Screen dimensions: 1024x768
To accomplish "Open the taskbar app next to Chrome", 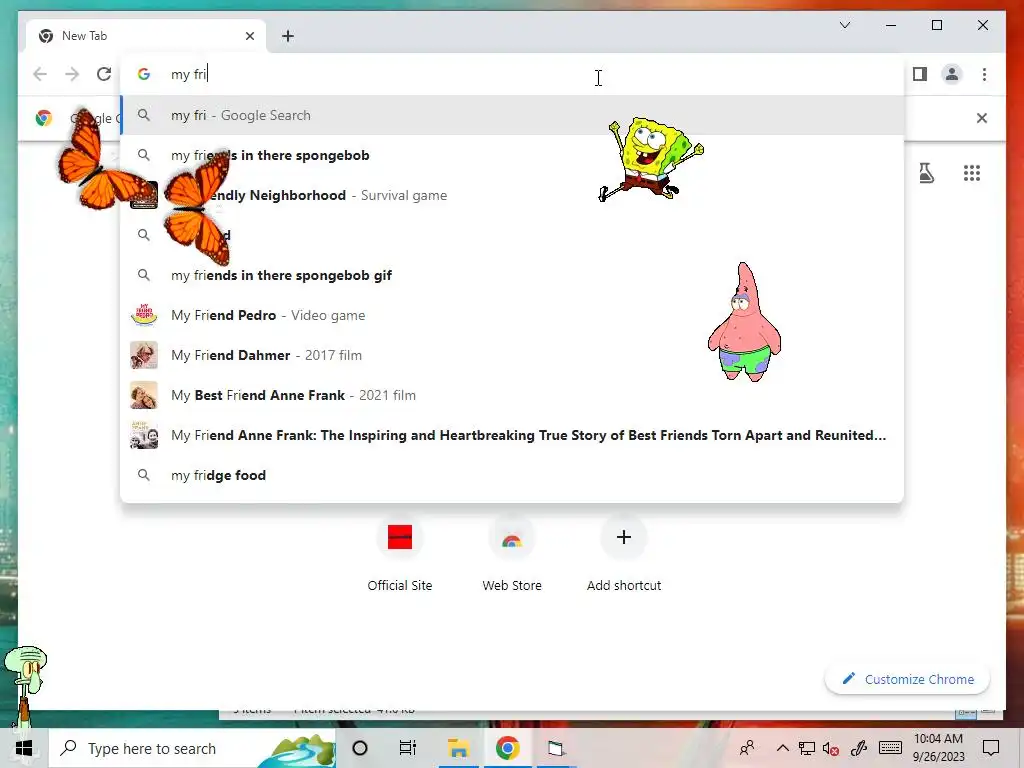I will (556, 748).
